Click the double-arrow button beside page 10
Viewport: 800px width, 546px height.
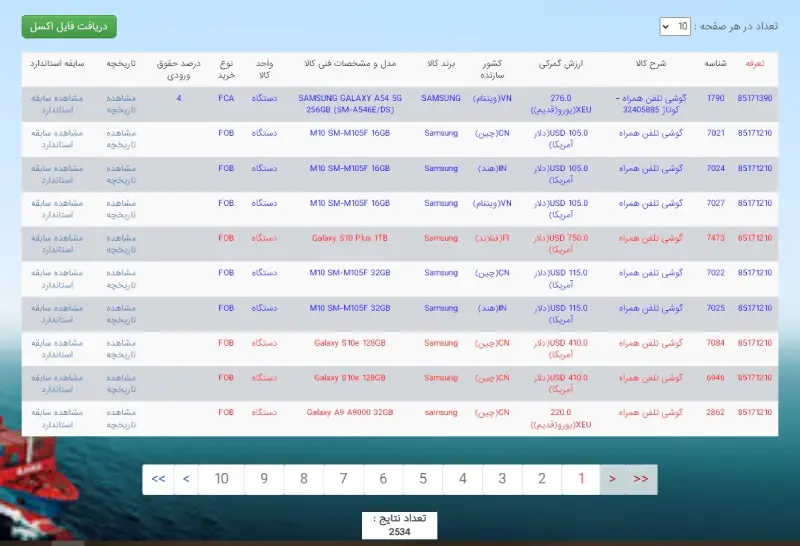(x=158, y=479)
